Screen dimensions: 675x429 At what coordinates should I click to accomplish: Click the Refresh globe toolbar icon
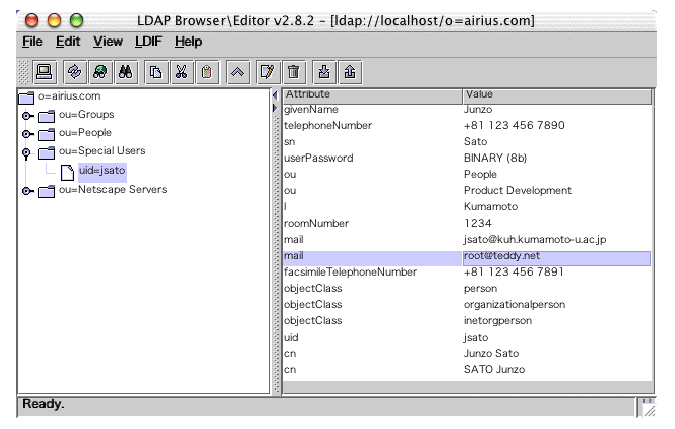tap(100, 72)
